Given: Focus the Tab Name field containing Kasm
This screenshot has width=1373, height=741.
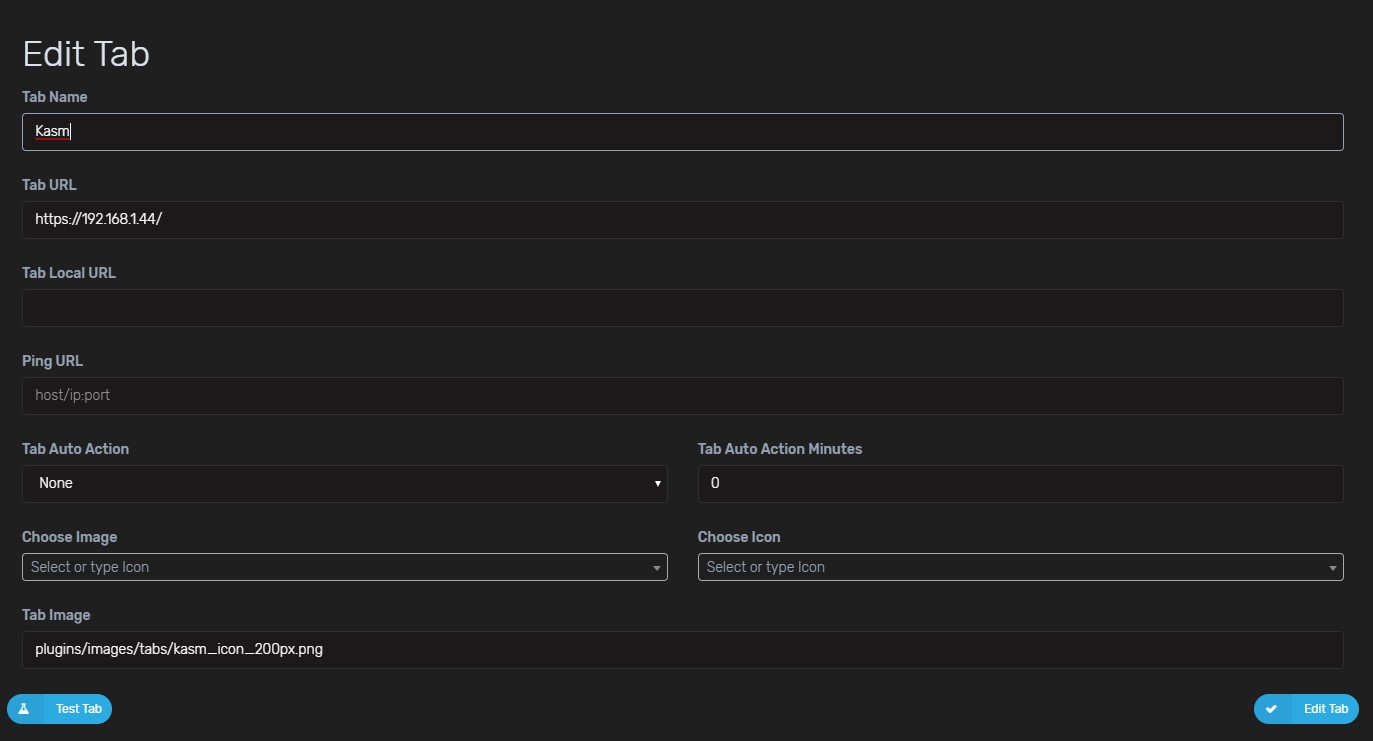Looking at the screenshot, I should pyautogui.click(x=682, y=132).
